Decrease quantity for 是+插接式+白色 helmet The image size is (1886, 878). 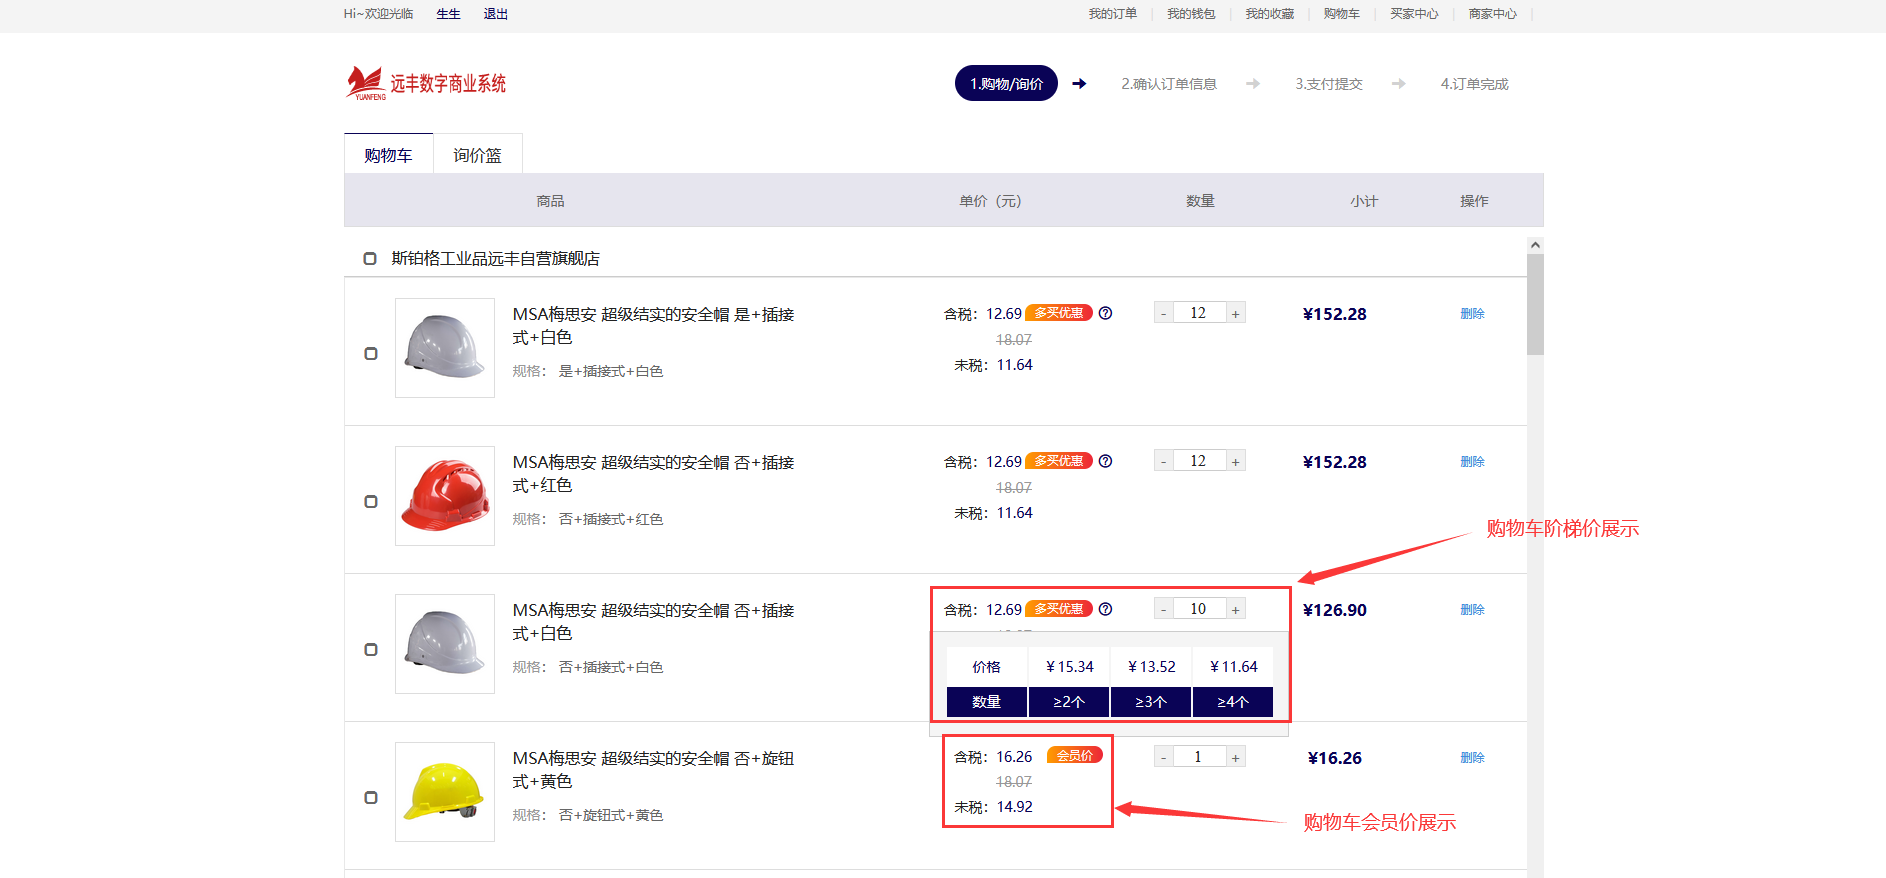[1163, 313]
